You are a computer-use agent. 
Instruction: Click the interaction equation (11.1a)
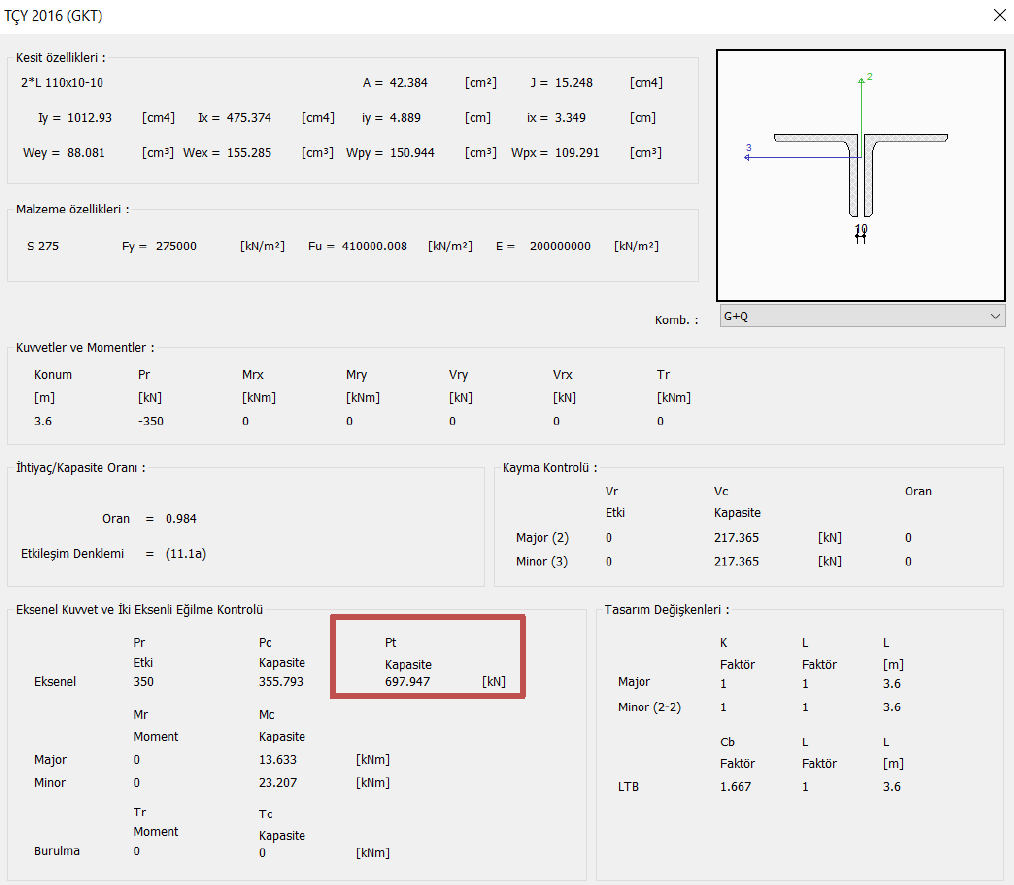pos(186,553)
